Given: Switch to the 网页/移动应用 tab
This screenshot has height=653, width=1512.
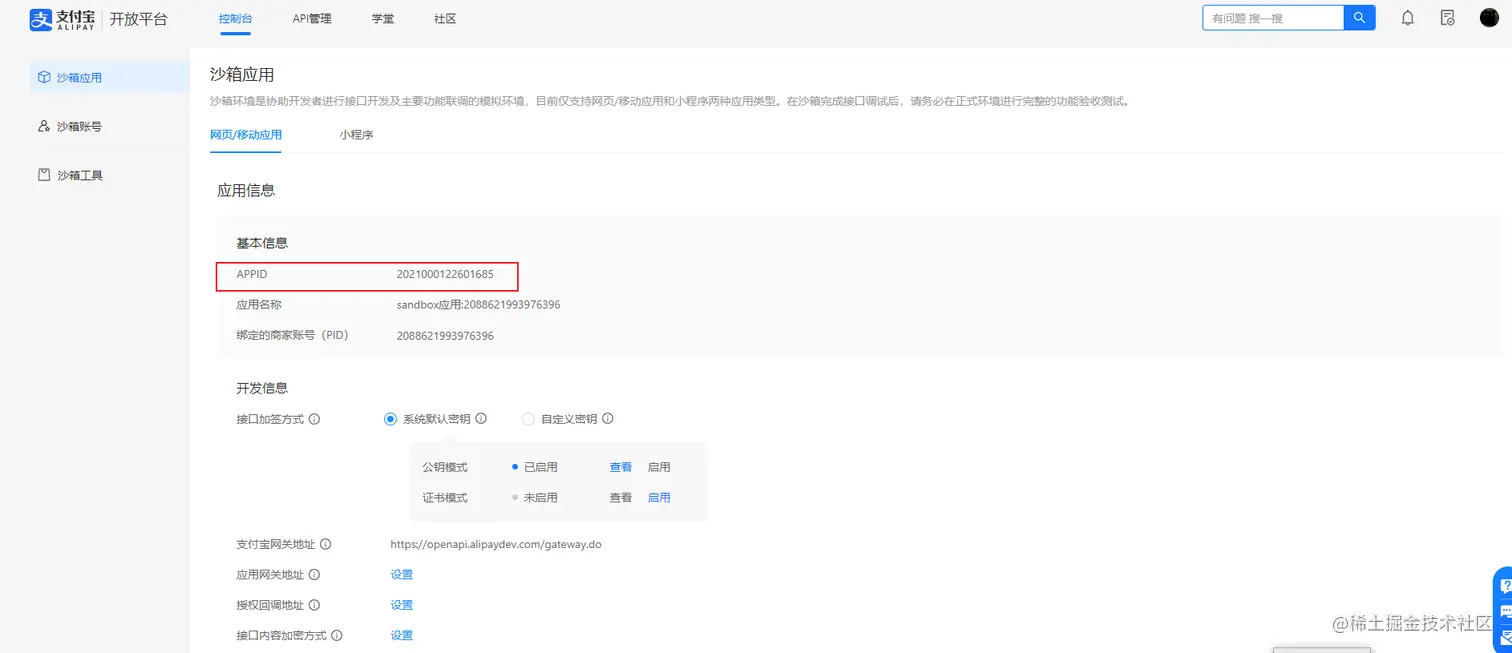Looking at the screenshot, I should click(x=246, y=134).
